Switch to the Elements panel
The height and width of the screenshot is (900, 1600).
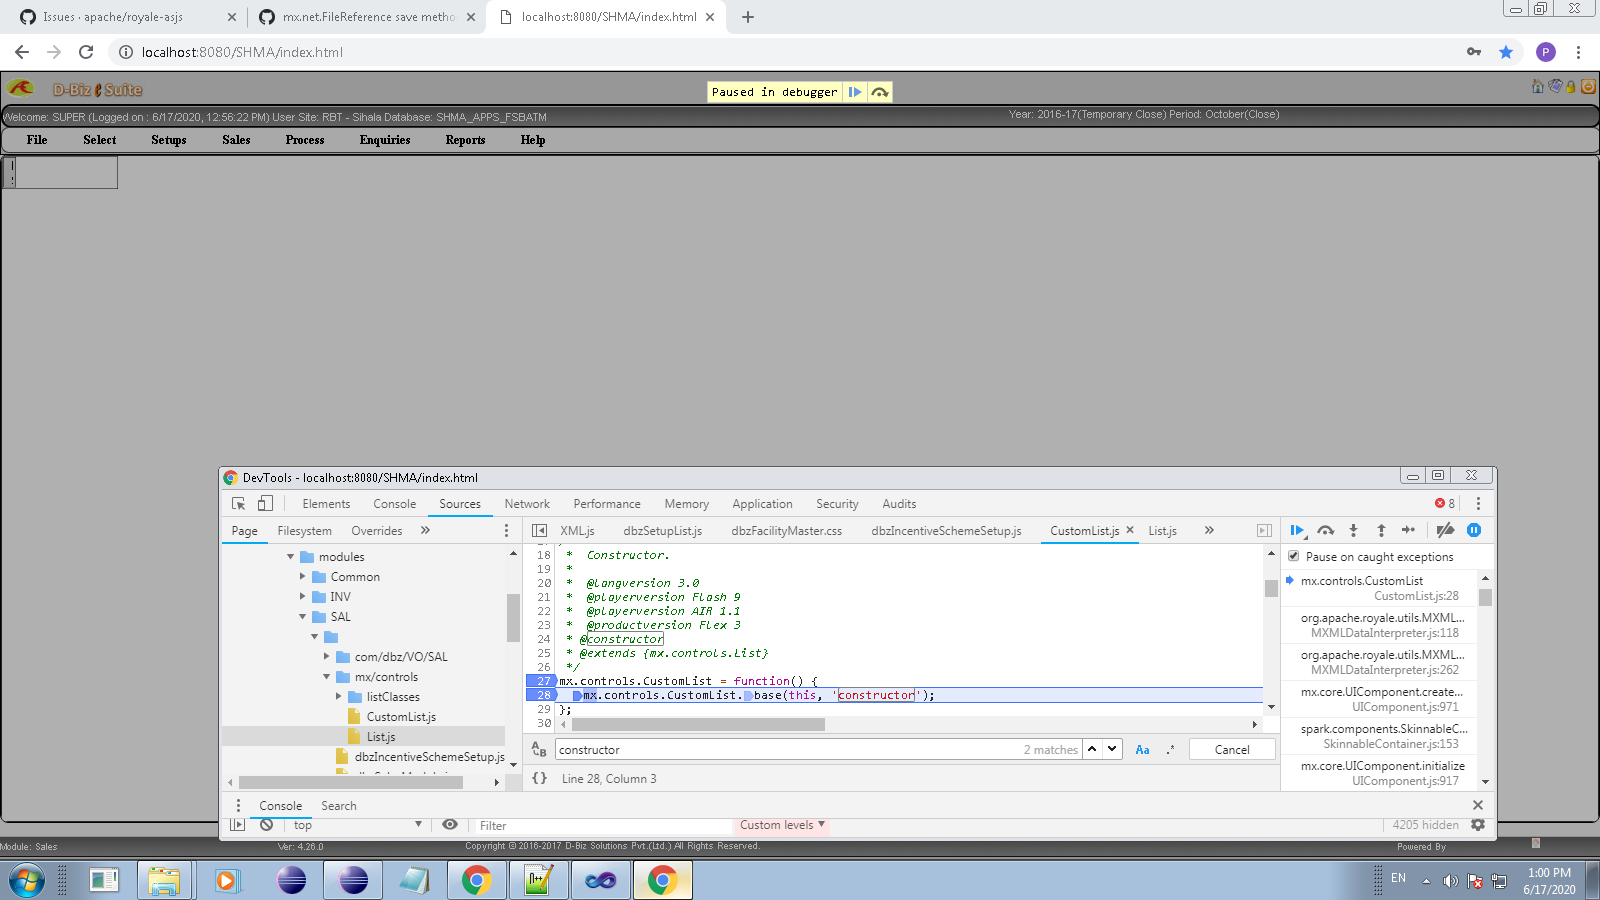(x=326, y=504)
